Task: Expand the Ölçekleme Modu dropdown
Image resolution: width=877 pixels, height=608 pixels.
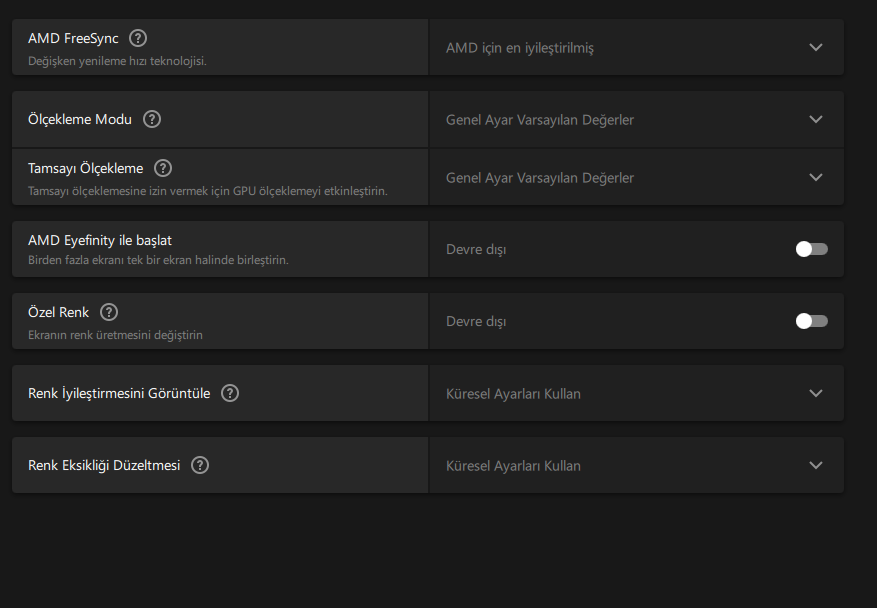Action: tap(636, 120)
